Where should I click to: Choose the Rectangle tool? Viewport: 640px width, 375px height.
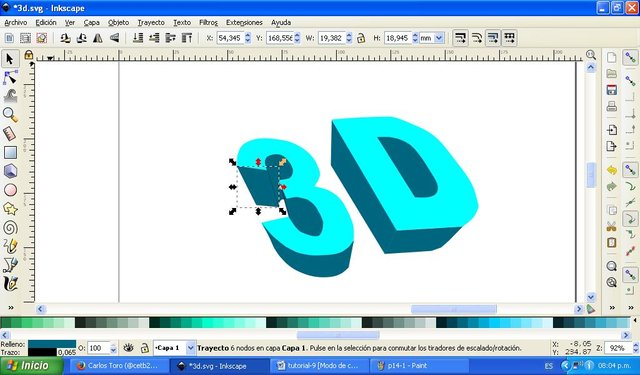[10, 153]
